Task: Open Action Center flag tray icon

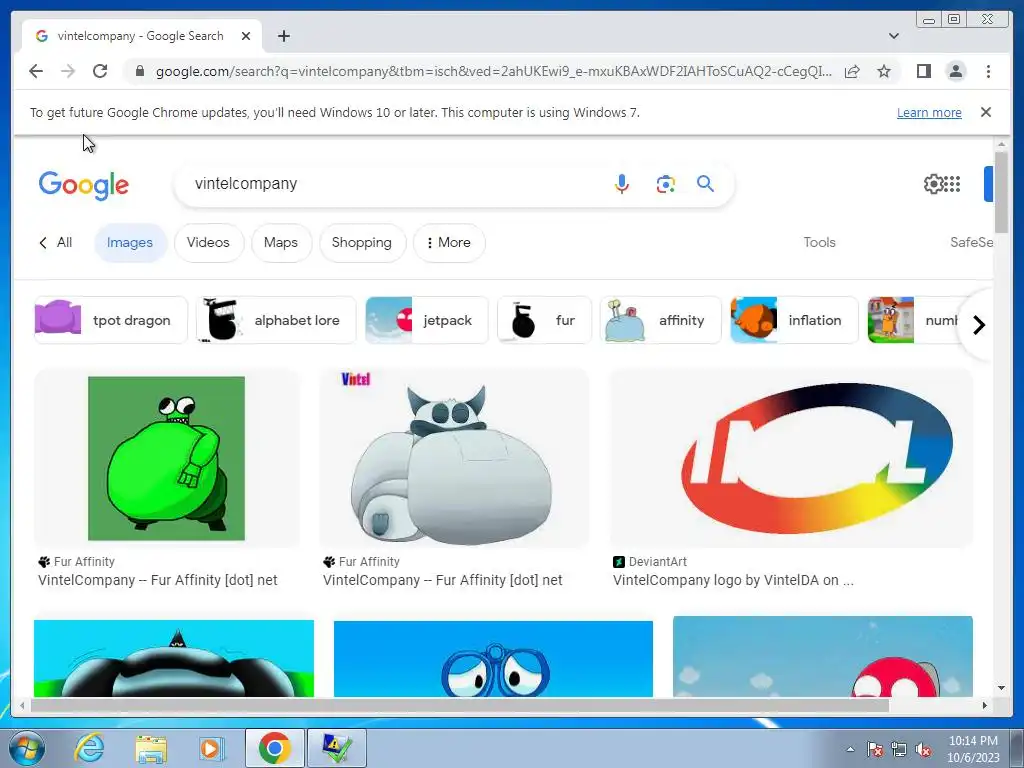Action: [x=875, y=750]
